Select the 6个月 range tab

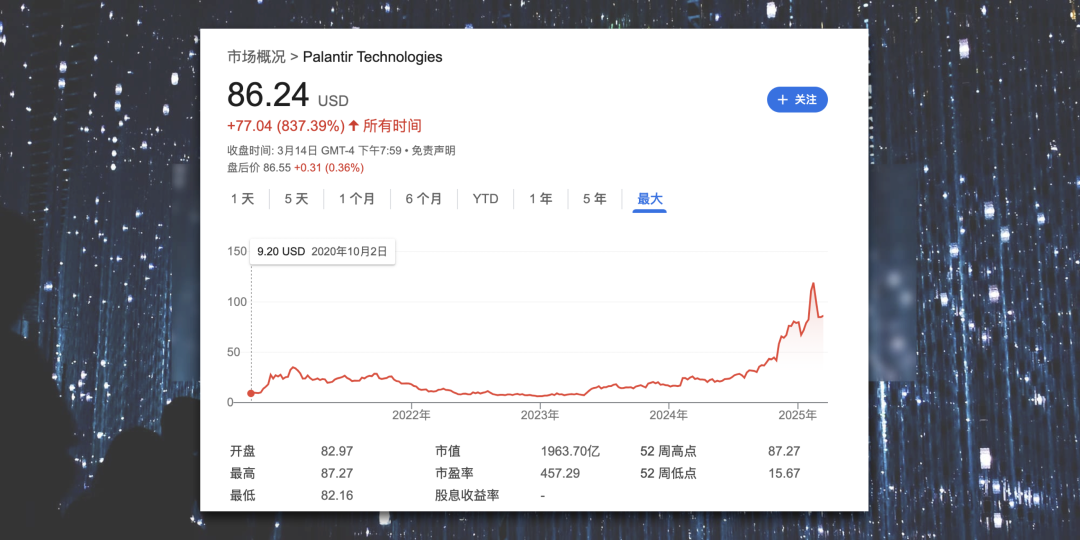tap(423, 199)
